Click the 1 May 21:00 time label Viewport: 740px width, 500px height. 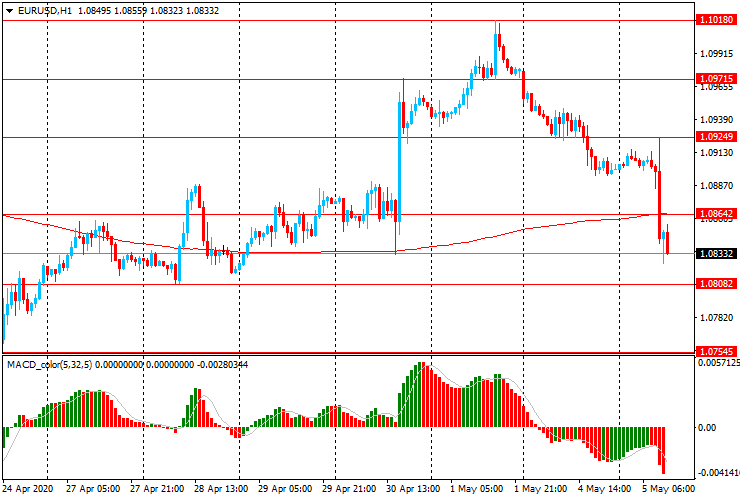[x=540, y=489]
